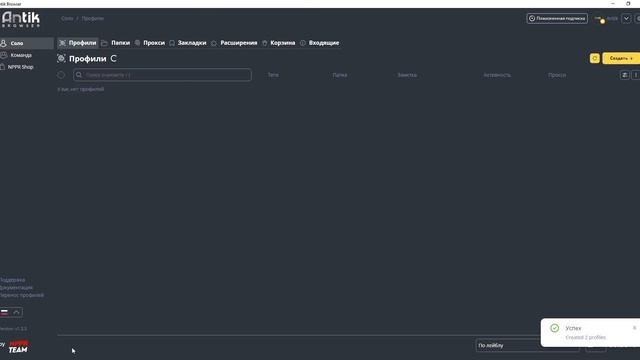Open the Расширения tab
This screenshot has width=640, height=360.
(x=234, y=43)
